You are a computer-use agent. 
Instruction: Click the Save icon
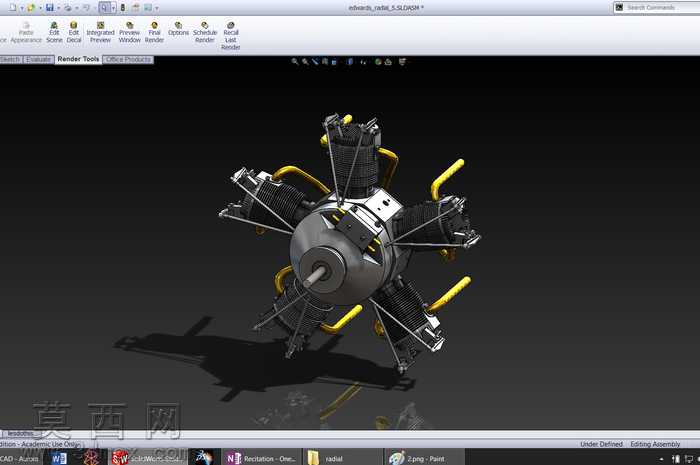(50, 8)
